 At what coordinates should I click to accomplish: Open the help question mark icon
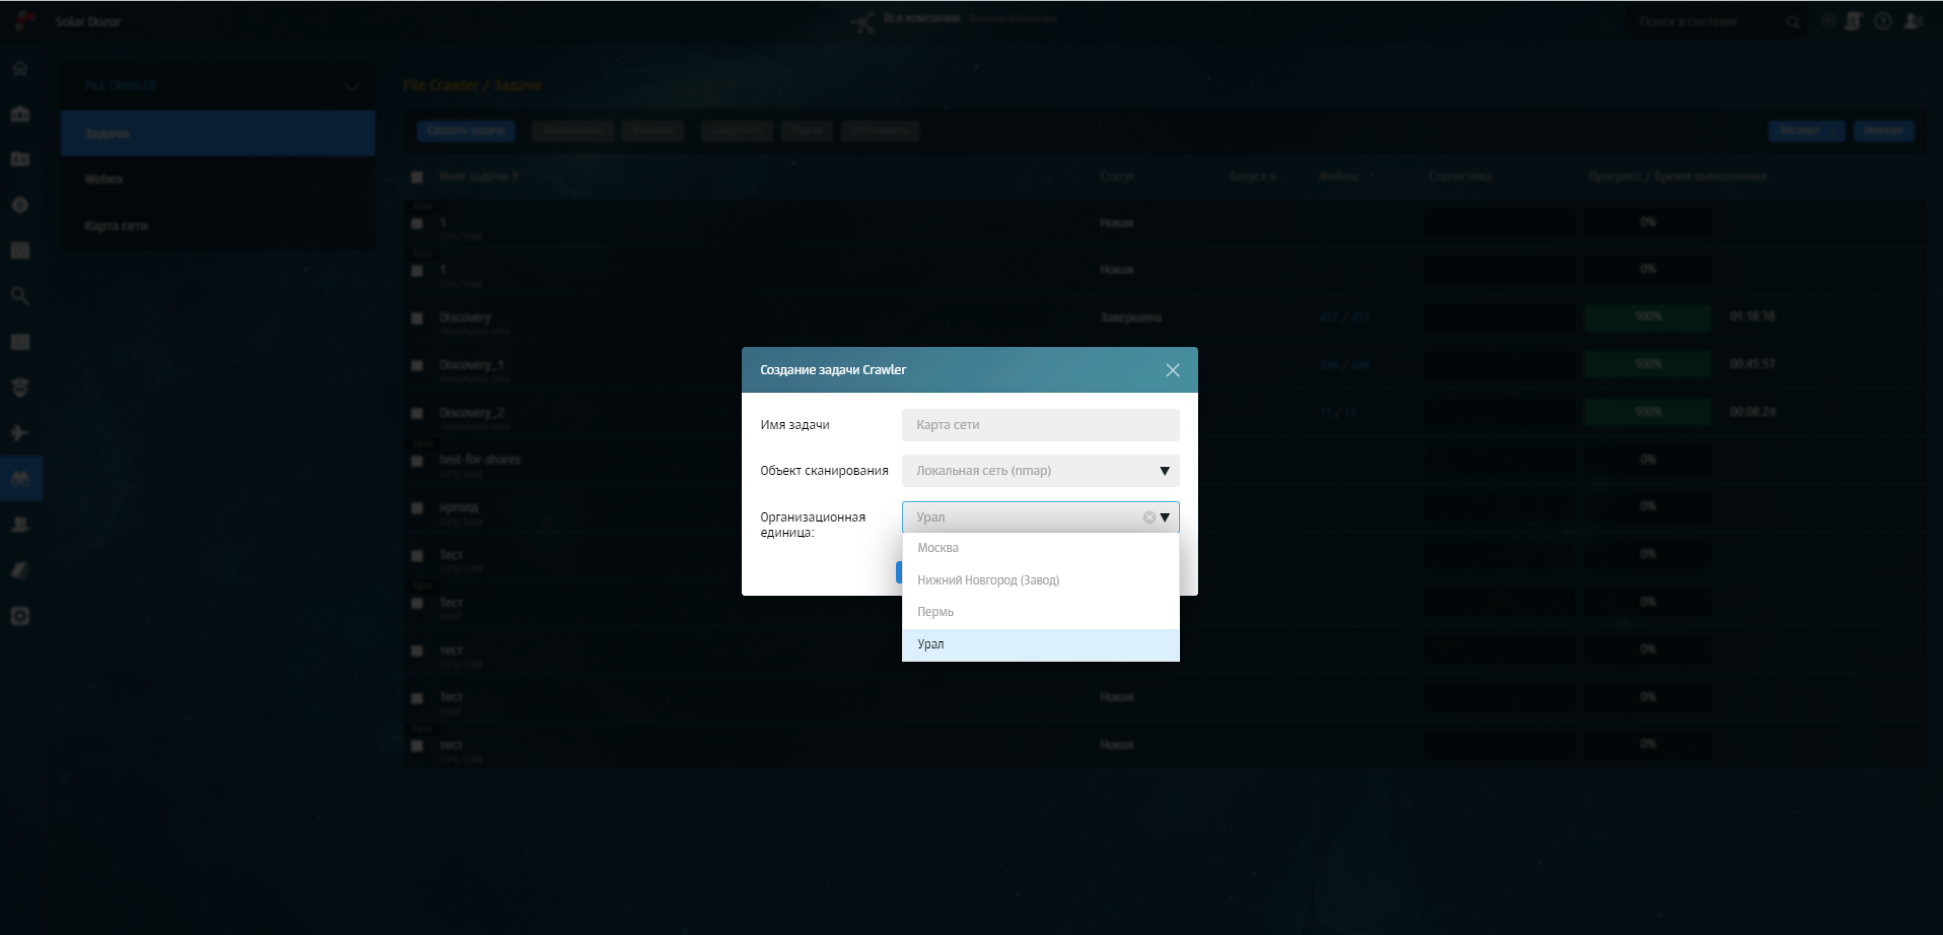point(1883,21)
